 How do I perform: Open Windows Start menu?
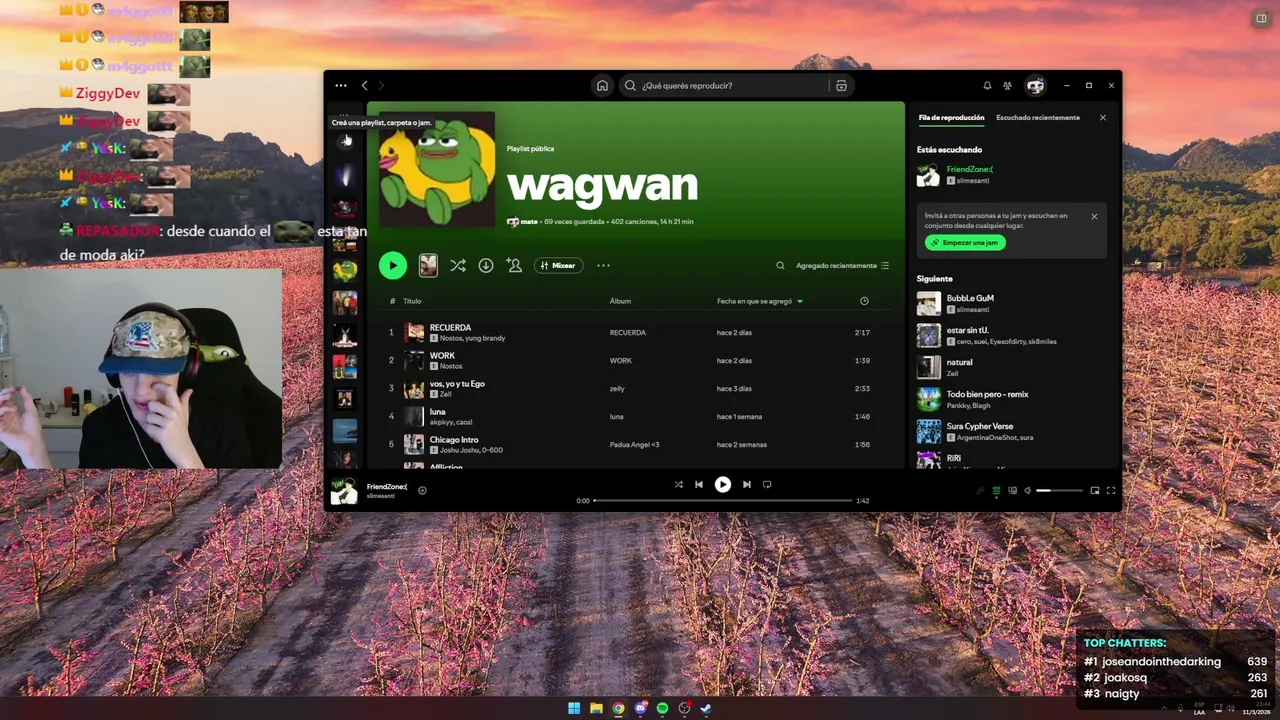coord(574,708)
